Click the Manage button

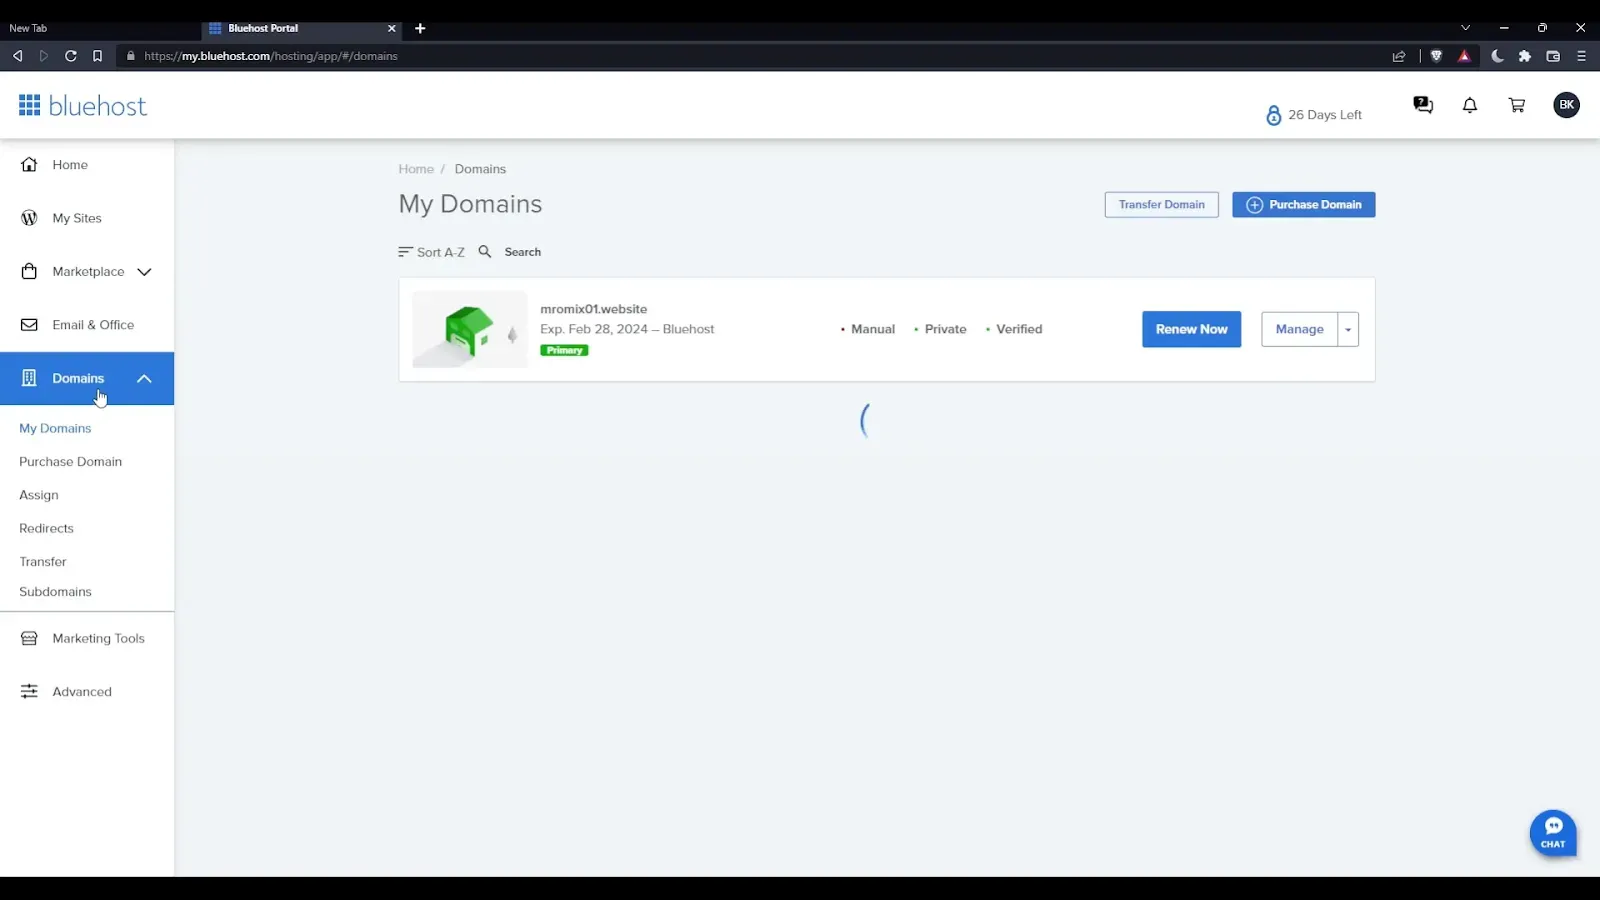click(1299, 329)
